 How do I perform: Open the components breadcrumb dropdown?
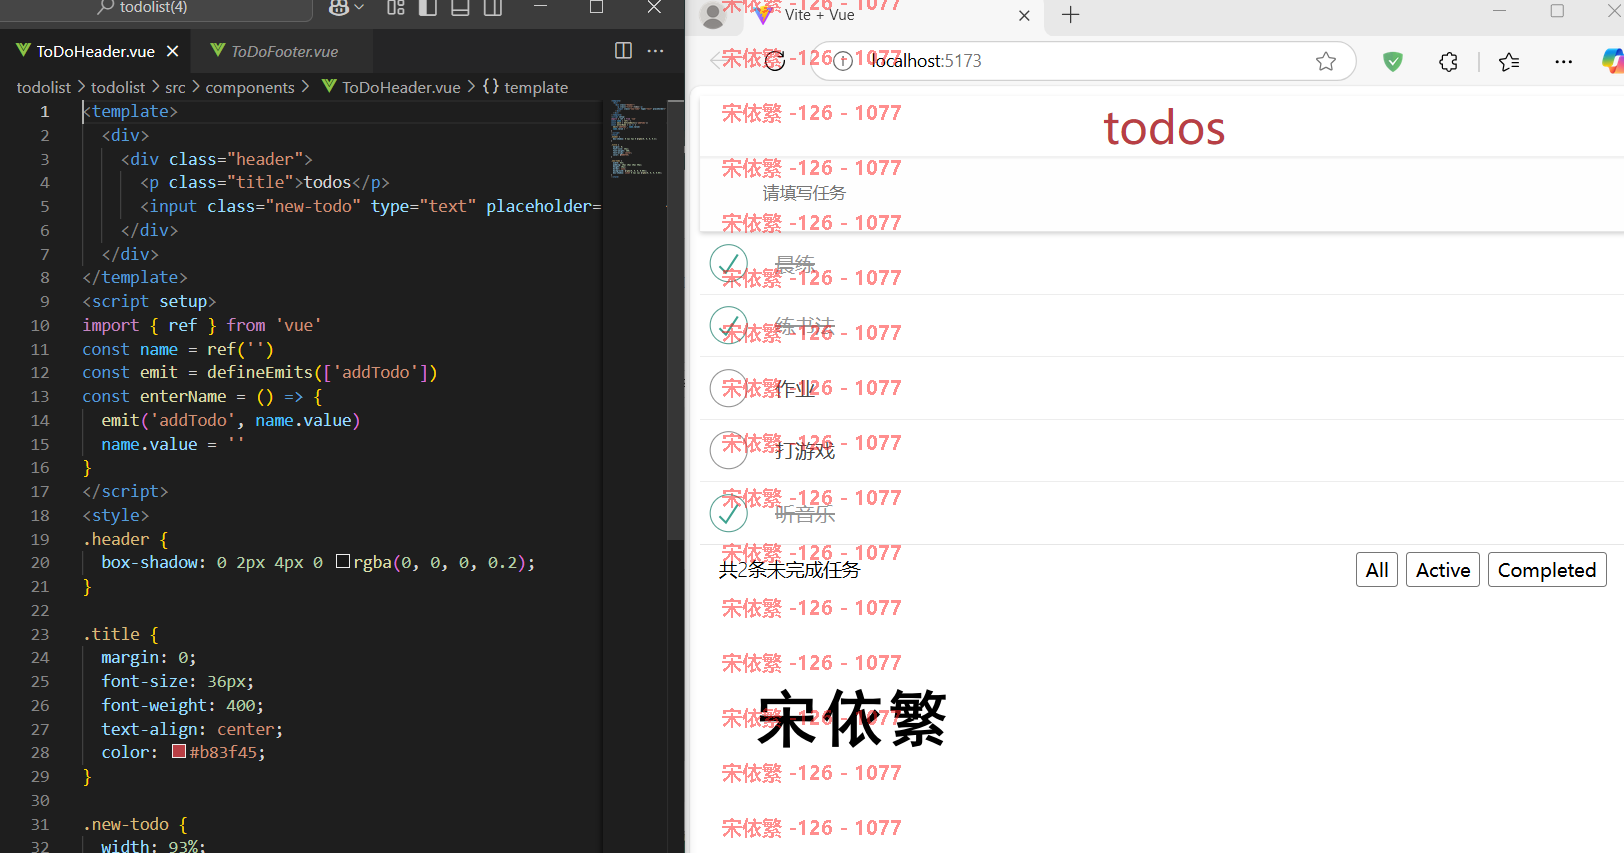click(x=250, y=88)
